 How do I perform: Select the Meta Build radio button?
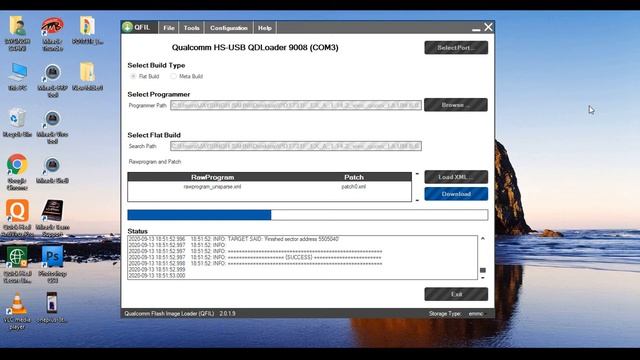point(173,76)
